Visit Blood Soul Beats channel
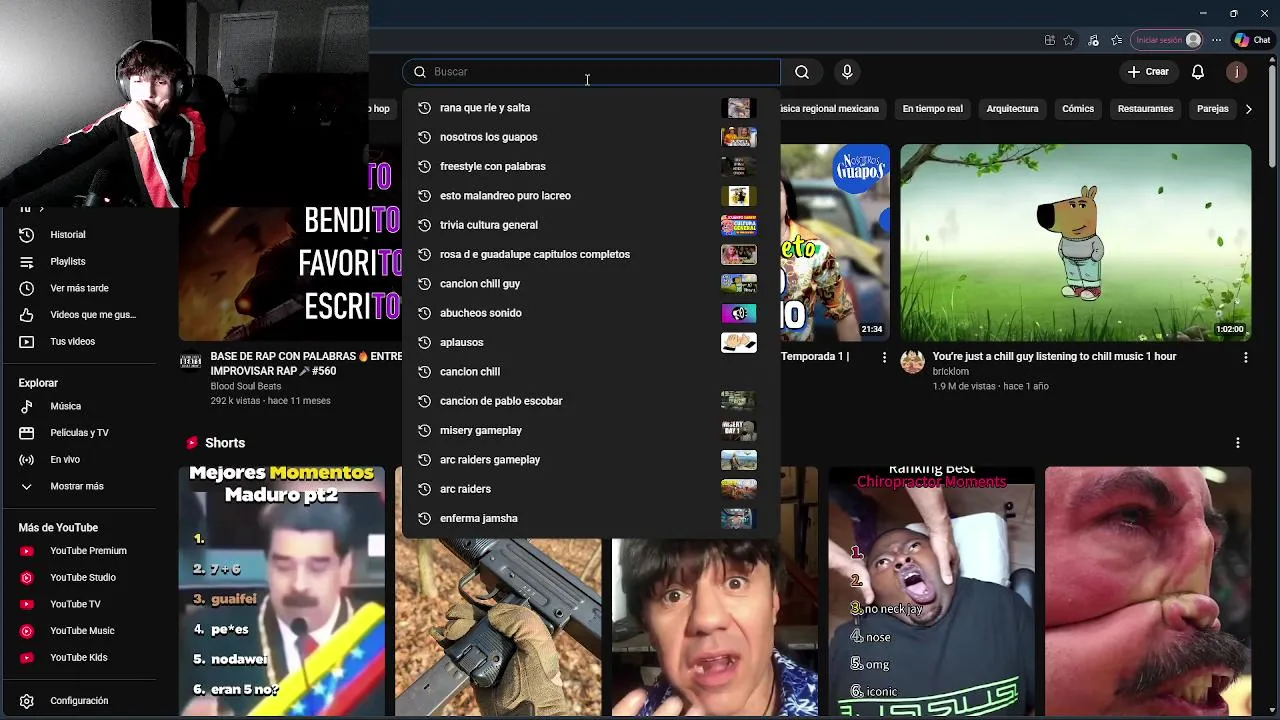Screen dimensions: 1280x720 245,386
